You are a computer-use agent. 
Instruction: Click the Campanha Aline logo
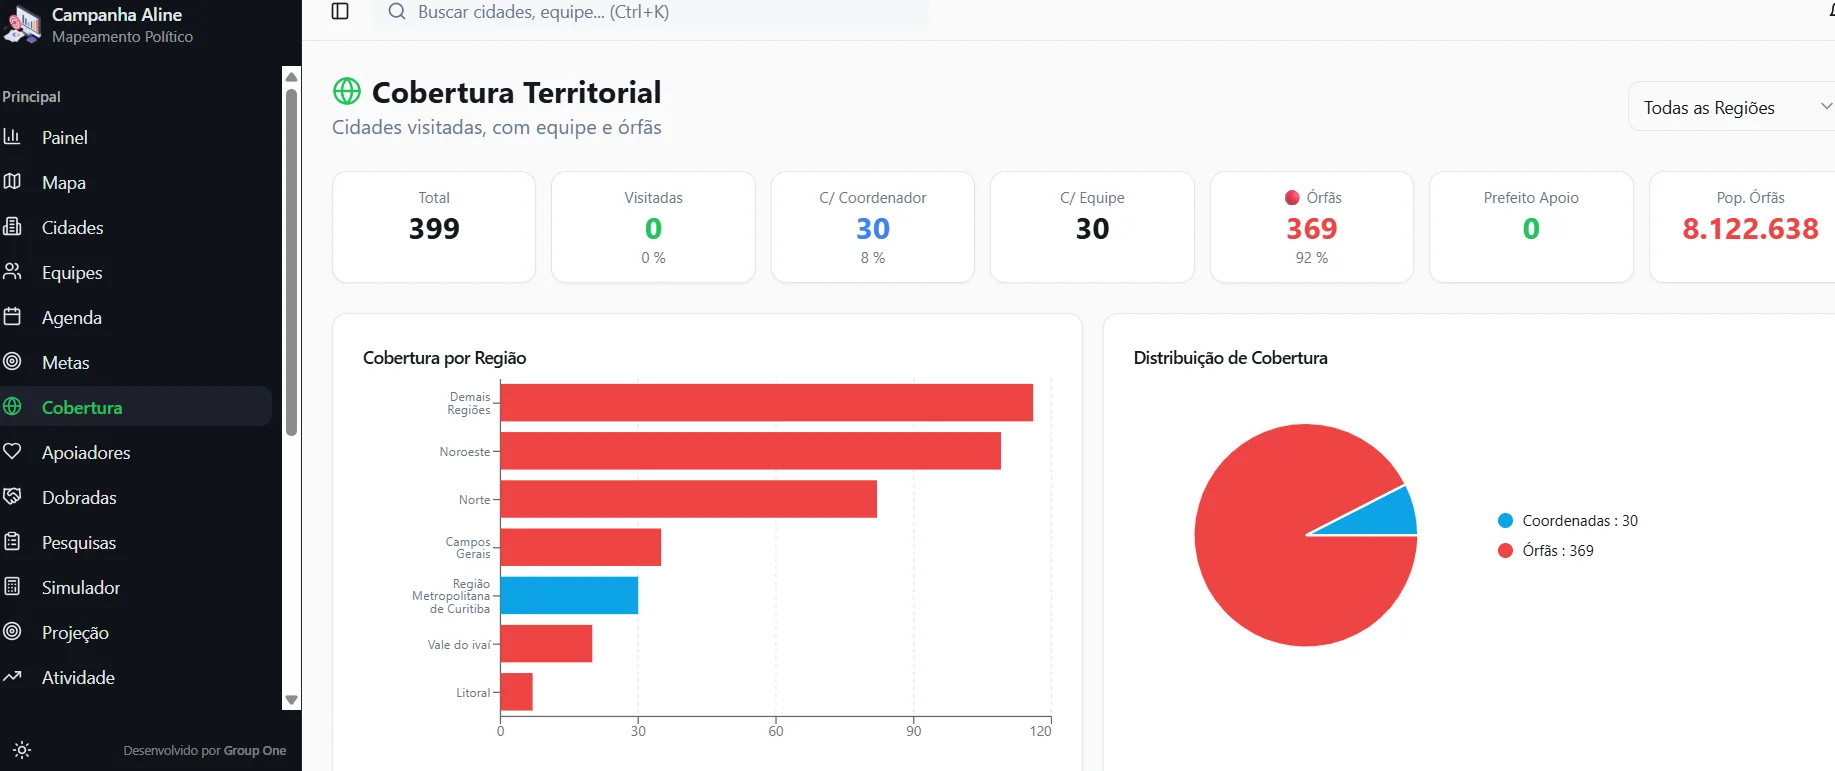tap(22, 25)
